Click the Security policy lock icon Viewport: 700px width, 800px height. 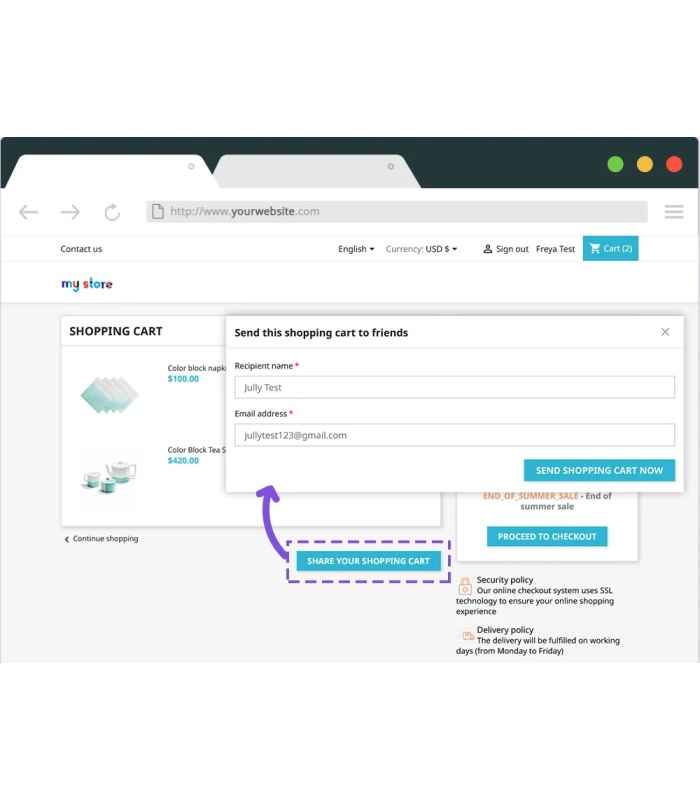(465, 587)
